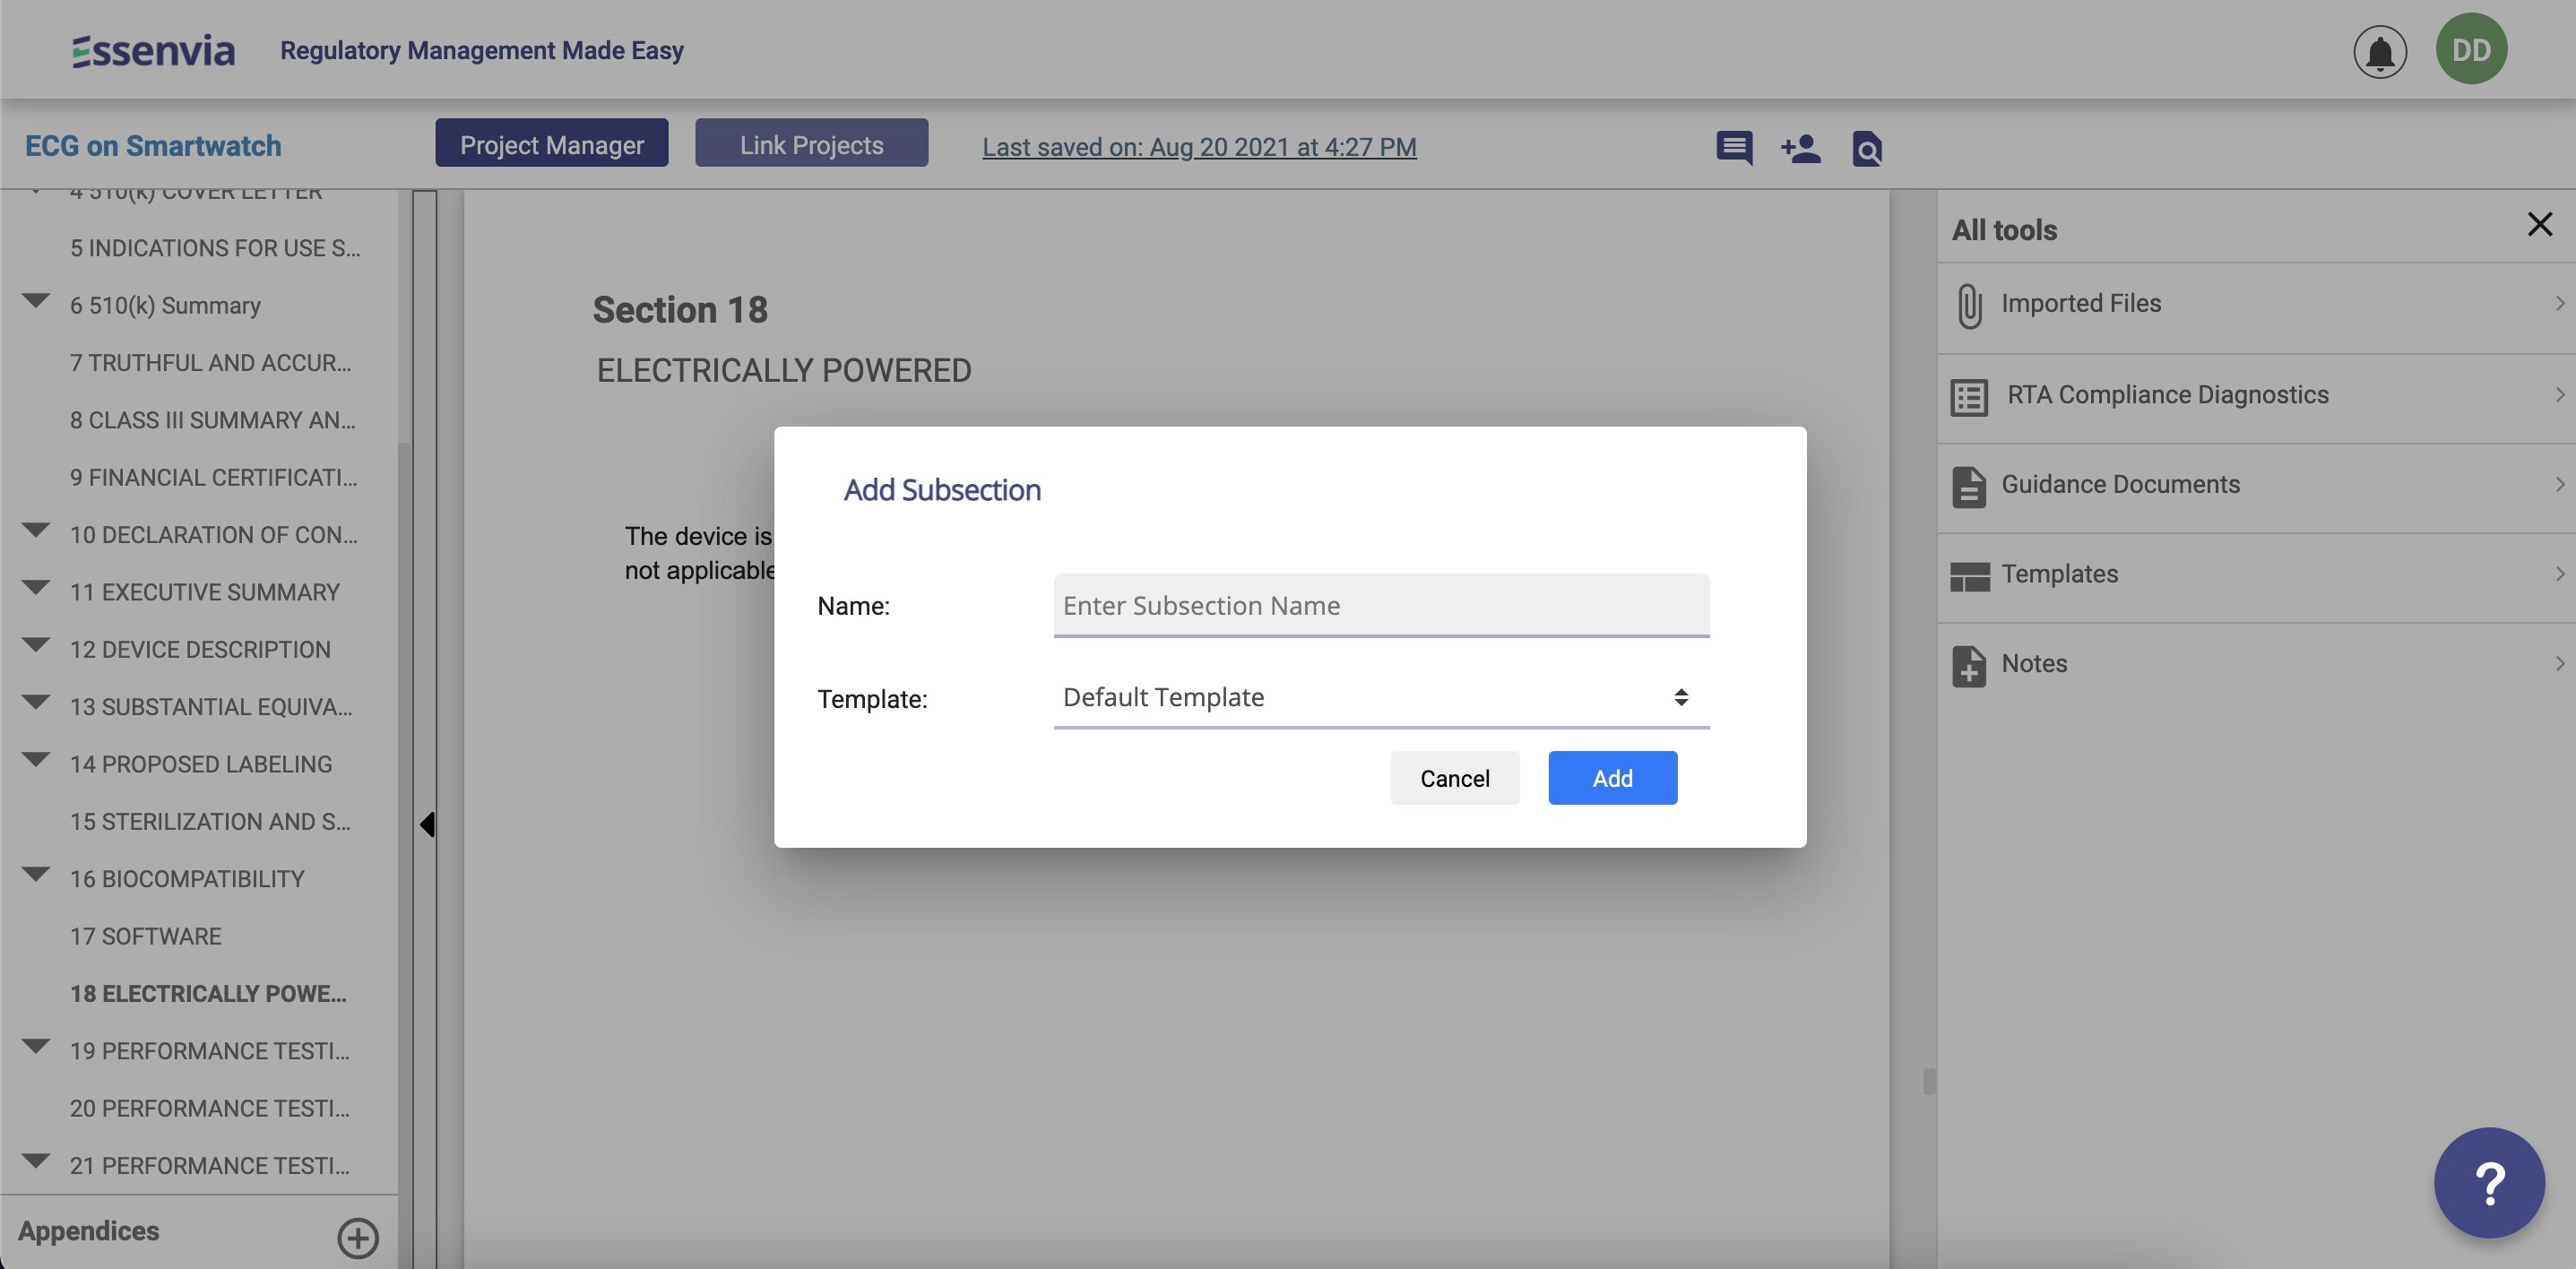The height and width of the screenshot is (1269, 2576).
Task: Expand the 12 DEVICE DESCRIPTION section
Action: pyautogui.click(x=36, y=645)
